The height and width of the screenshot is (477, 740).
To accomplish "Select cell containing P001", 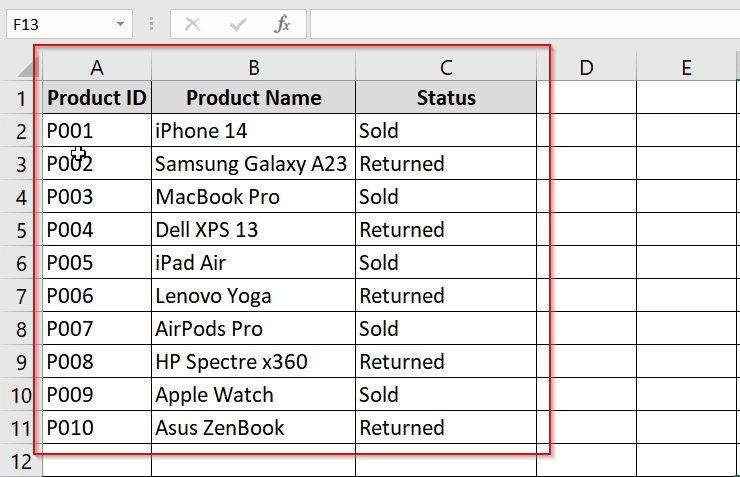I will click(97, 130).
